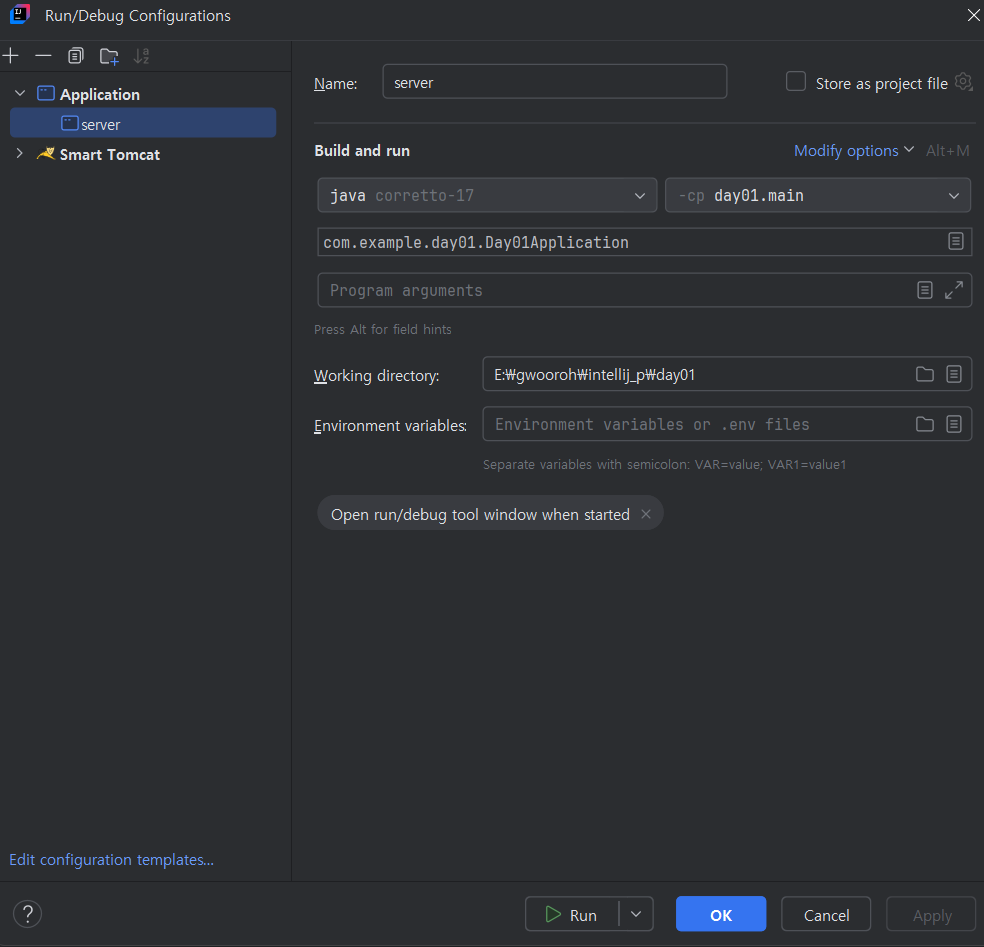Insert macros into Program arguments field
The width and height of the screenshot is (984, 947).
924,290
